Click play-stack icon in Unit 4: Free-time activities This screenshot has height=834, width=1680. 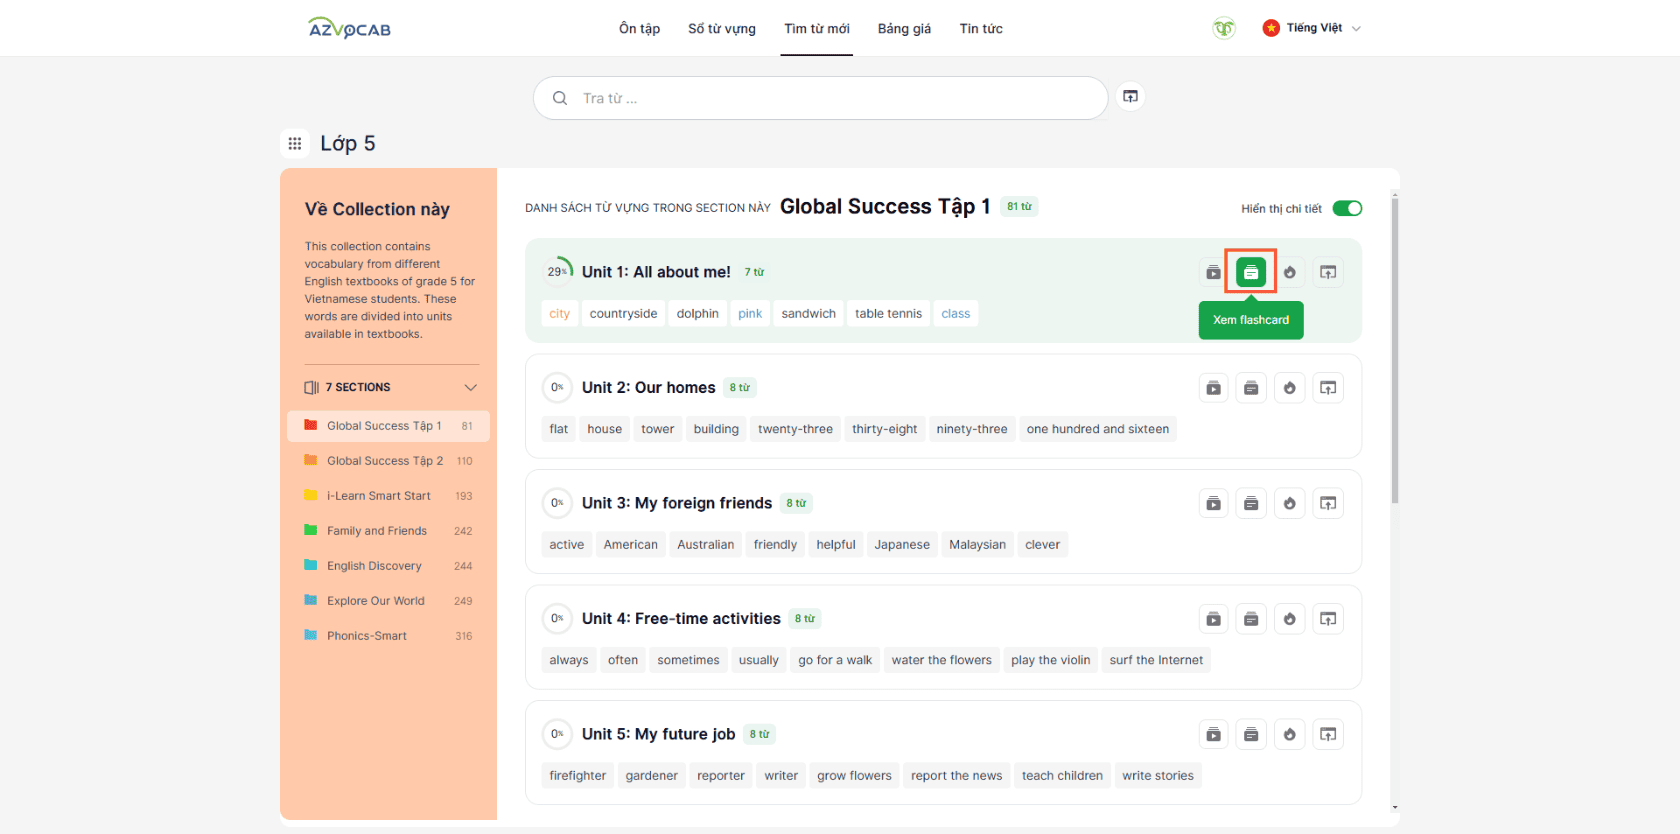point(1213,619)
